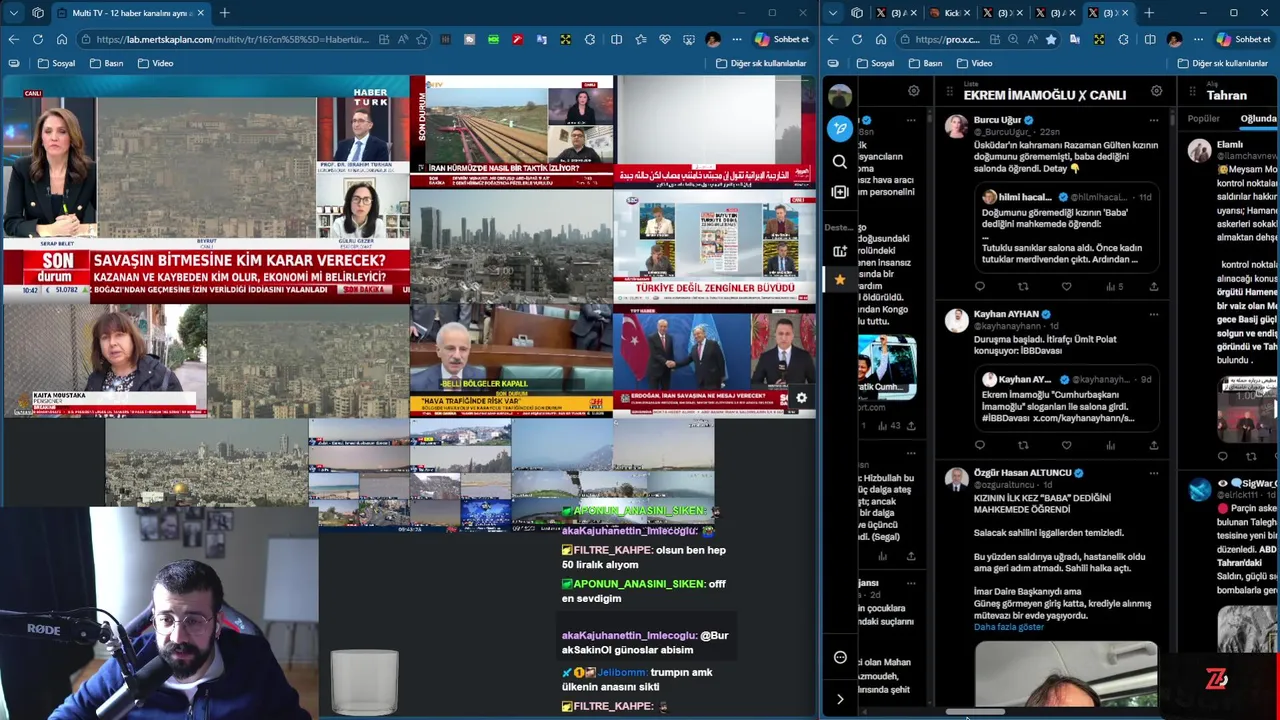Refresh the Multi TV browser page
Screen dimensions: 1280x720
(x=37, y=39)
